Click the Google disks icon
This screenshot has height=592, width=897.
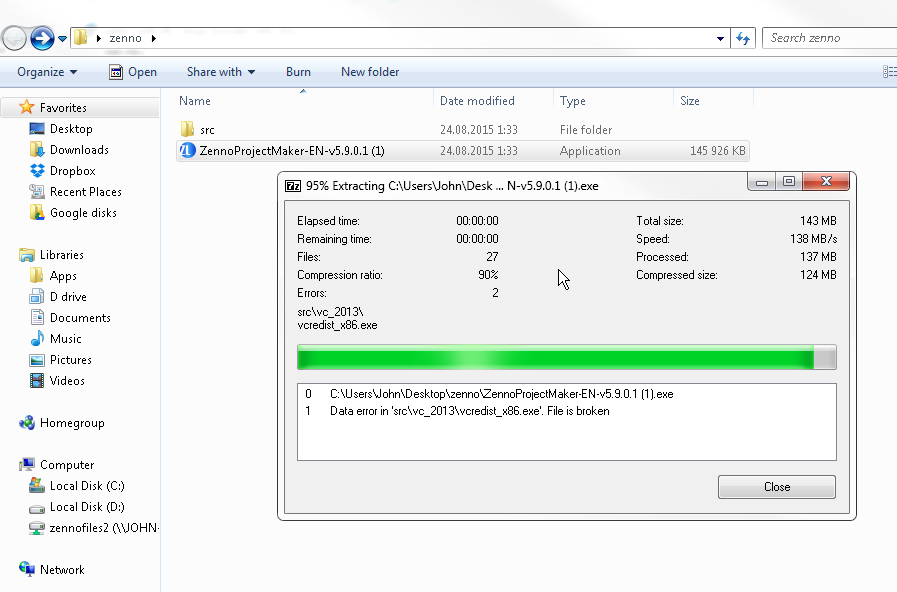pos(37,212)
